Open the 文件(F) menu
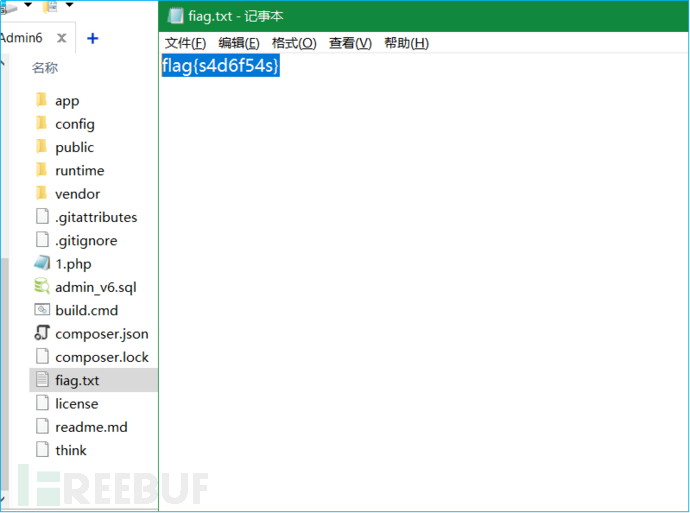 (x=185, y=43)
